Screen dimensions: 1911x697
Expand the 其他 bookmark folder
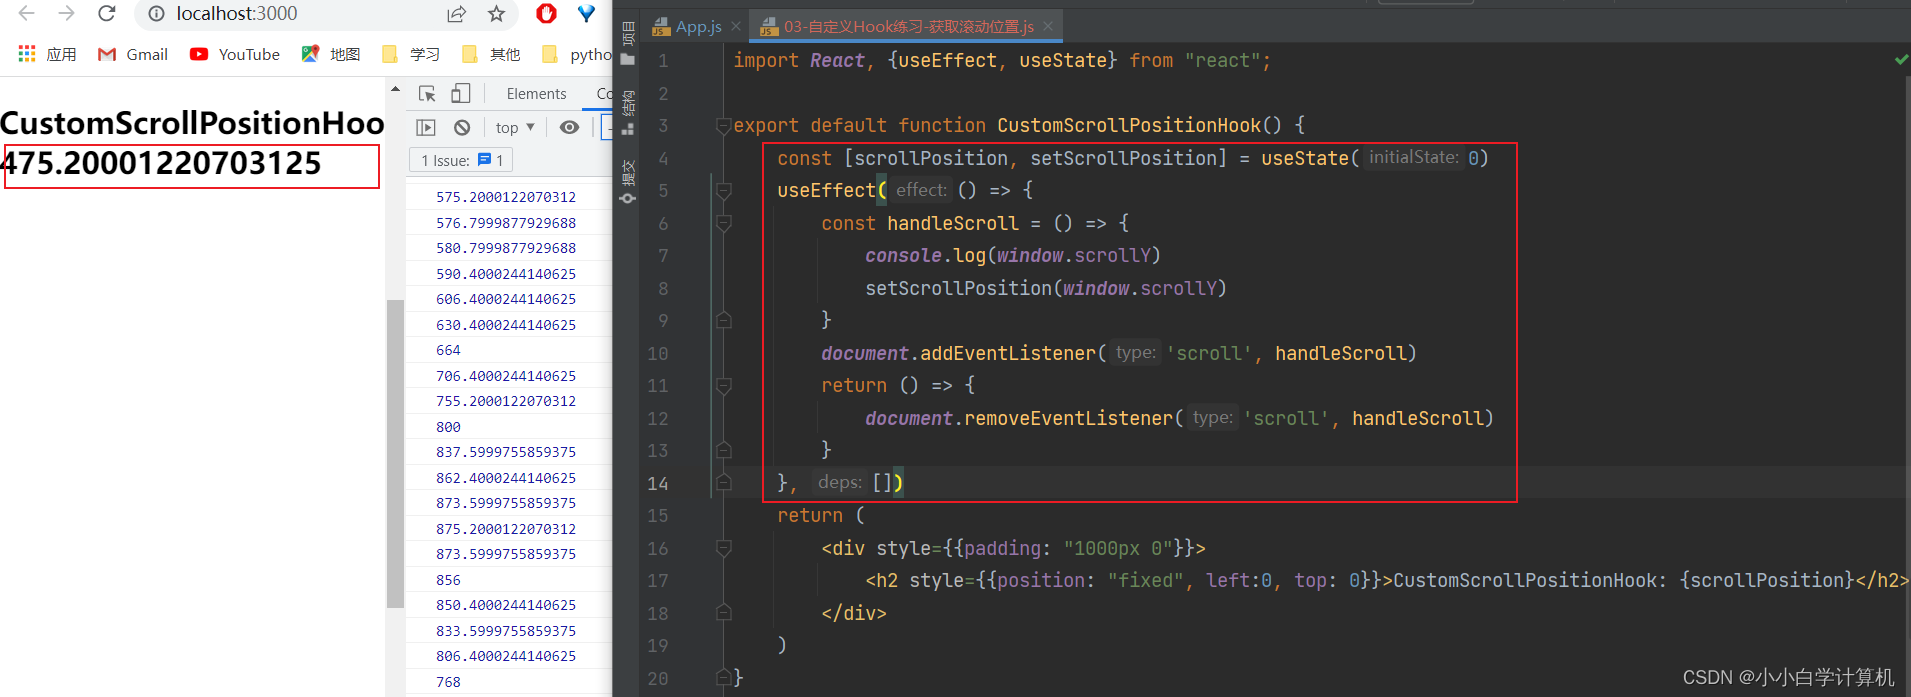point(491,54)
